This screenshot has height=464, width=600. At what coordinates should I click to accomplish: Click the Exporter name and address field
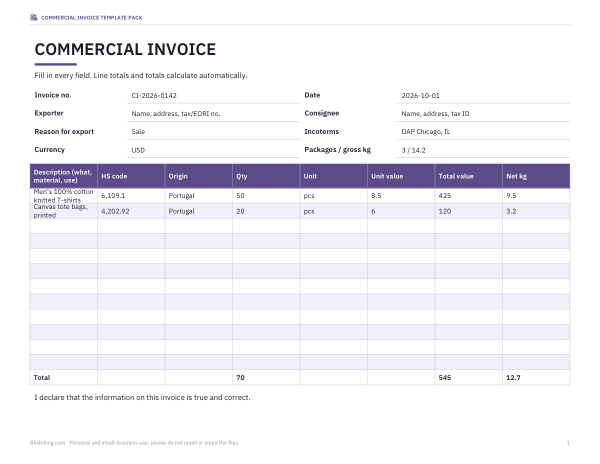pos(213,114)
